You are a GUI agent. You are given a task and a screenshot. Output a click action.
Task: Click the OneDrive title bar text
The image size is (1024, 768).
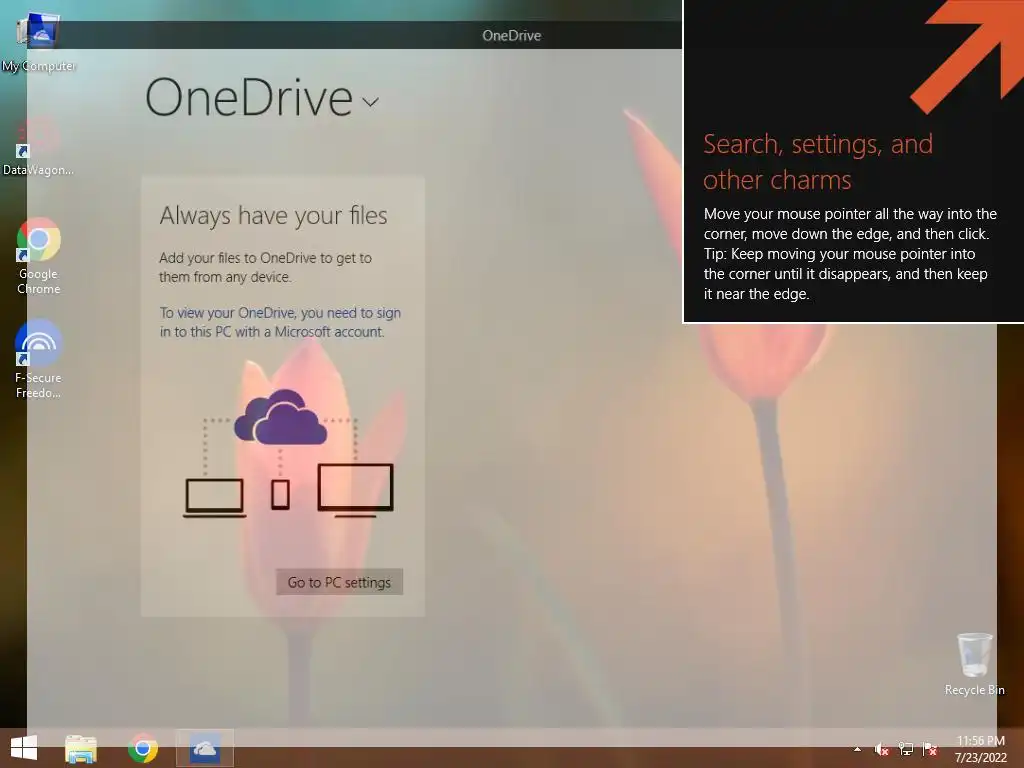511,36
